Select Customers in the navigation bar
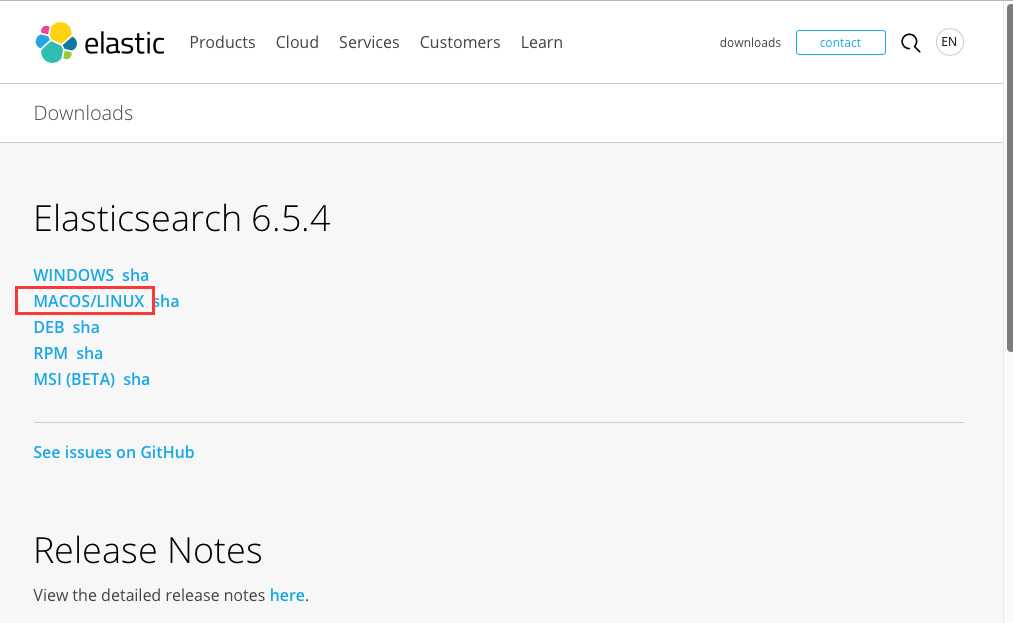The width and height of the screenshot is (1013, 623). point(460,42)
